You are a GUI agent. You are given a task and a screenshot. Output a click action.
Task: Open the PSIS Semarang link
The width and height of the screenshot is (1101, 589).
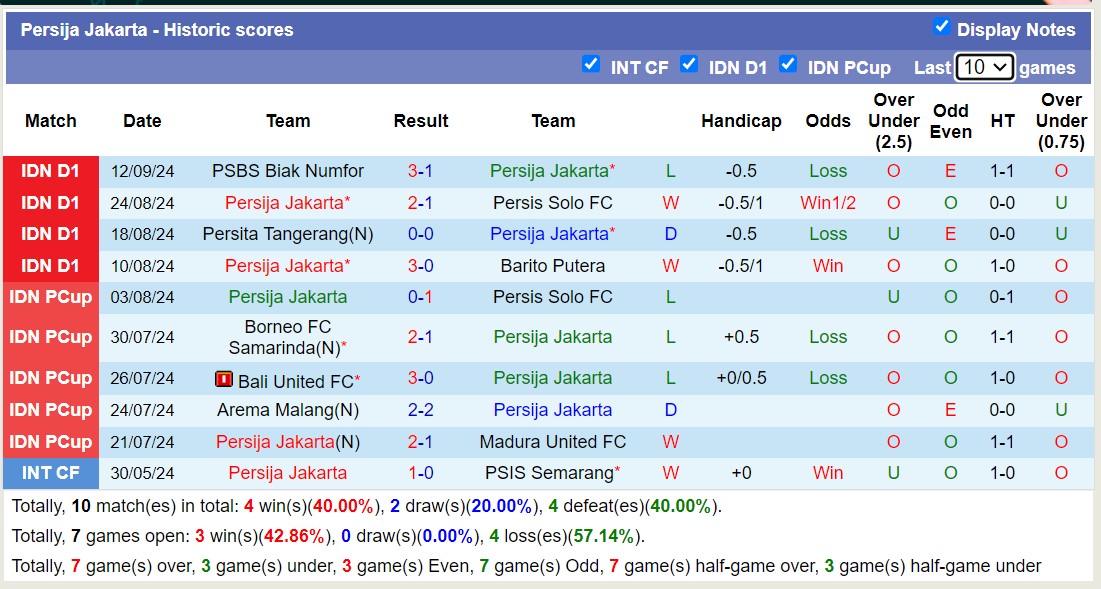coord(550,473)
